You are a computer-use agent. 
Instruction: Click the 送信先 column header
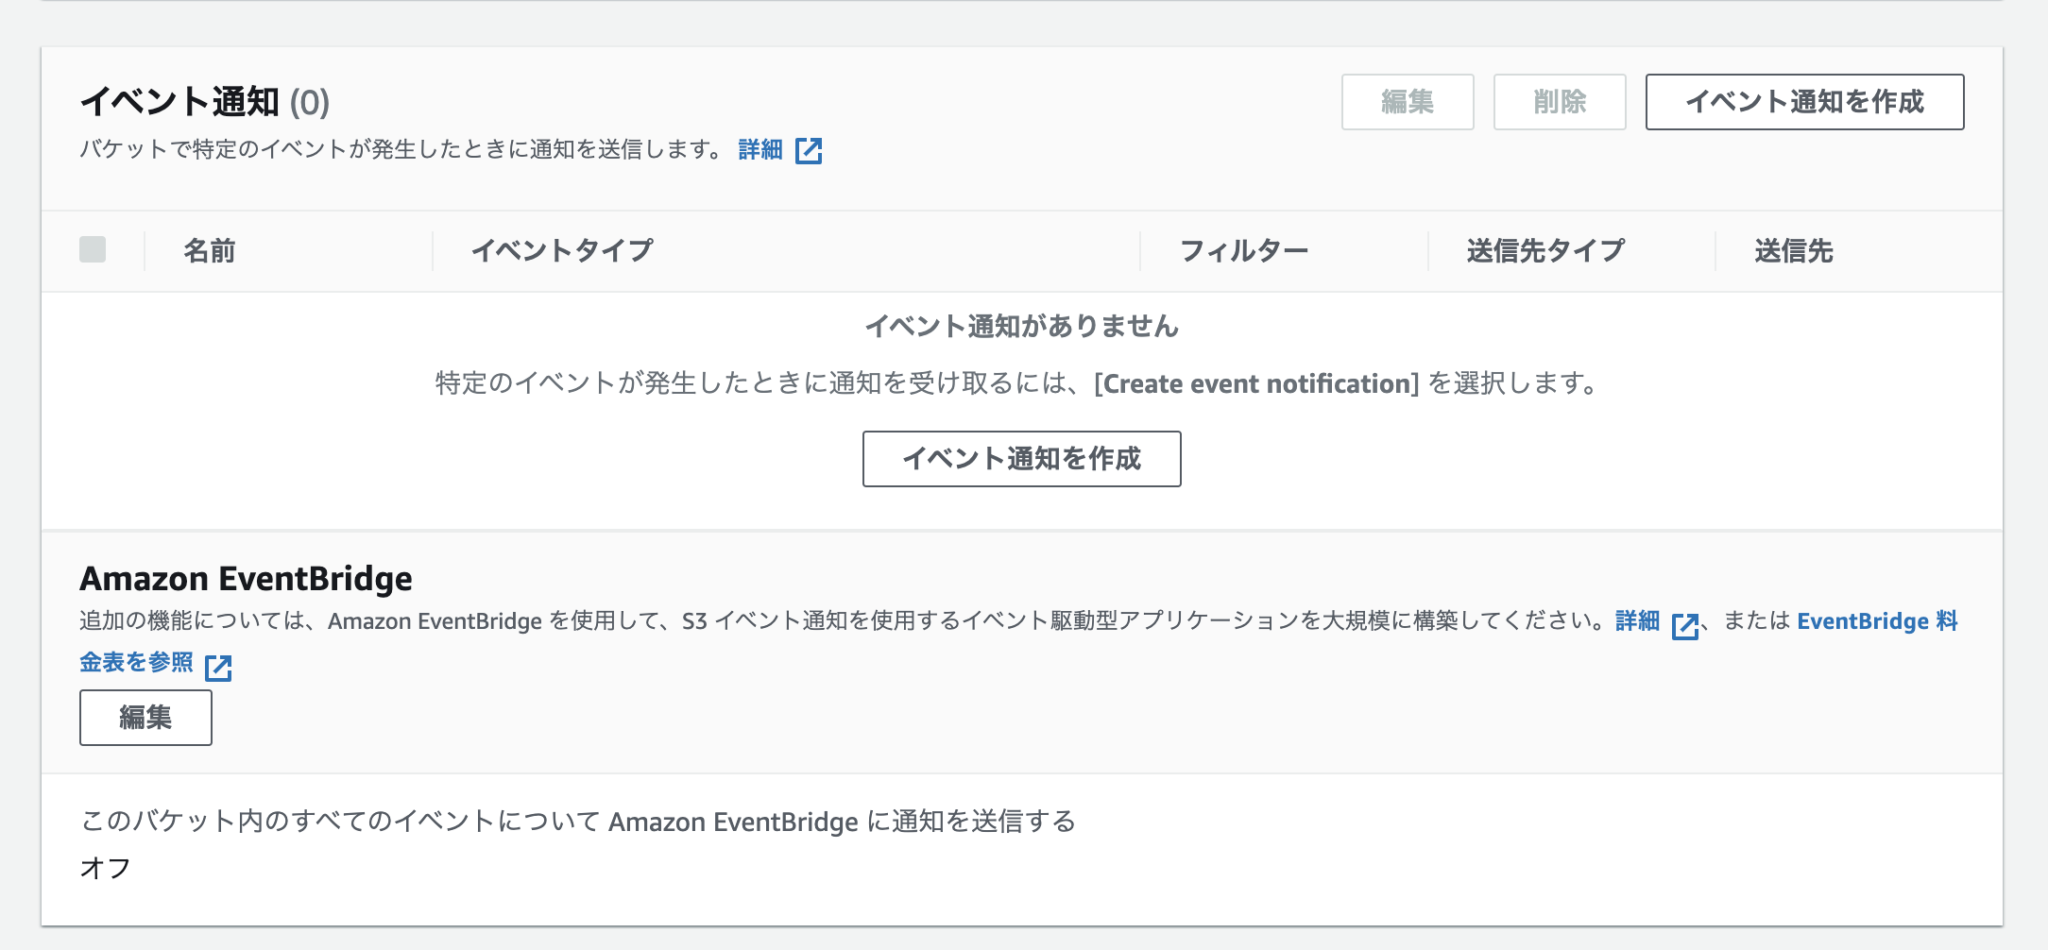(1792, 250)
